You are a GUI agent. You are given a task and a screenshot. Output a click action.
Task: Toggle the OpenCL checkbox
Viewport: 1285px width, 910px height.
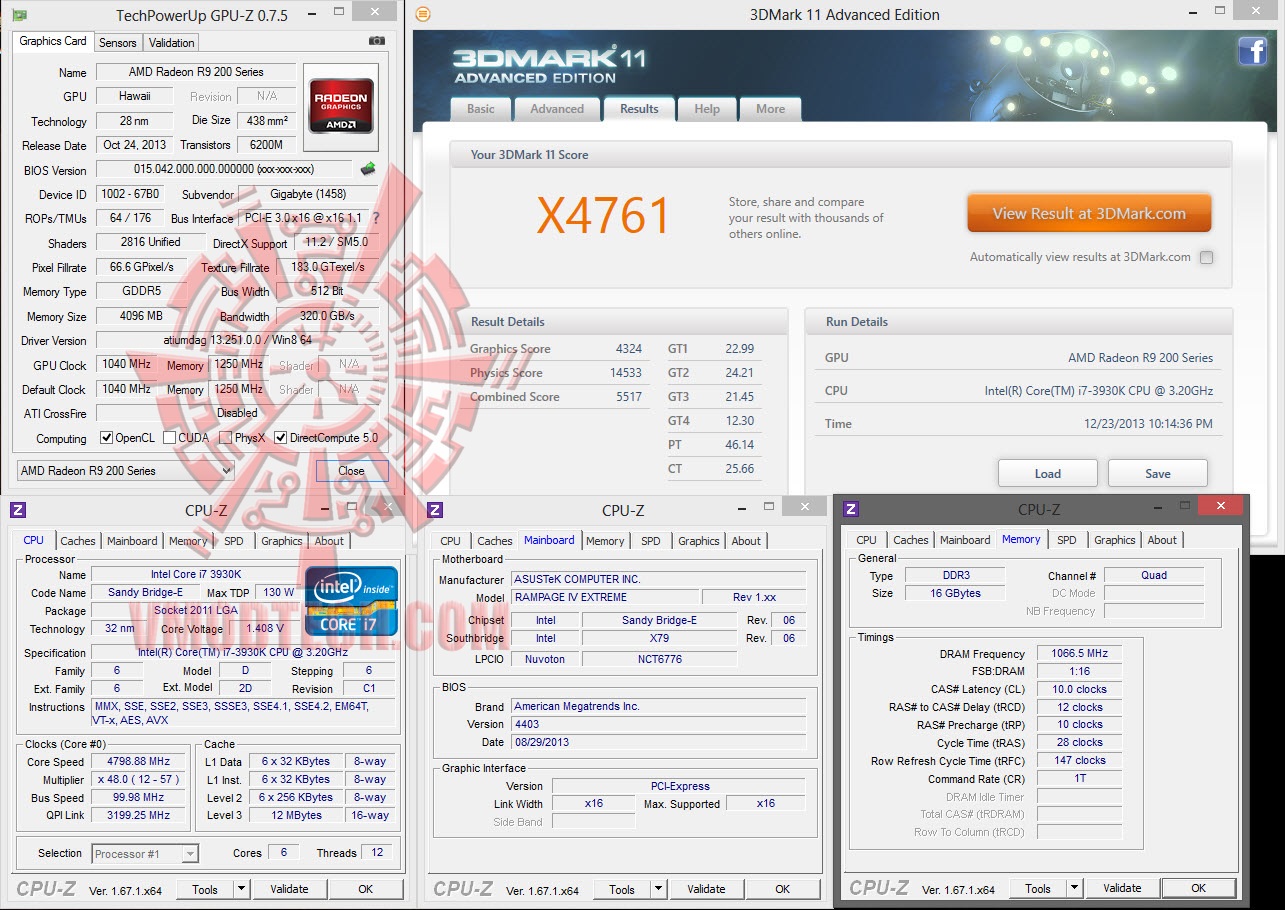tap(107, 438)
